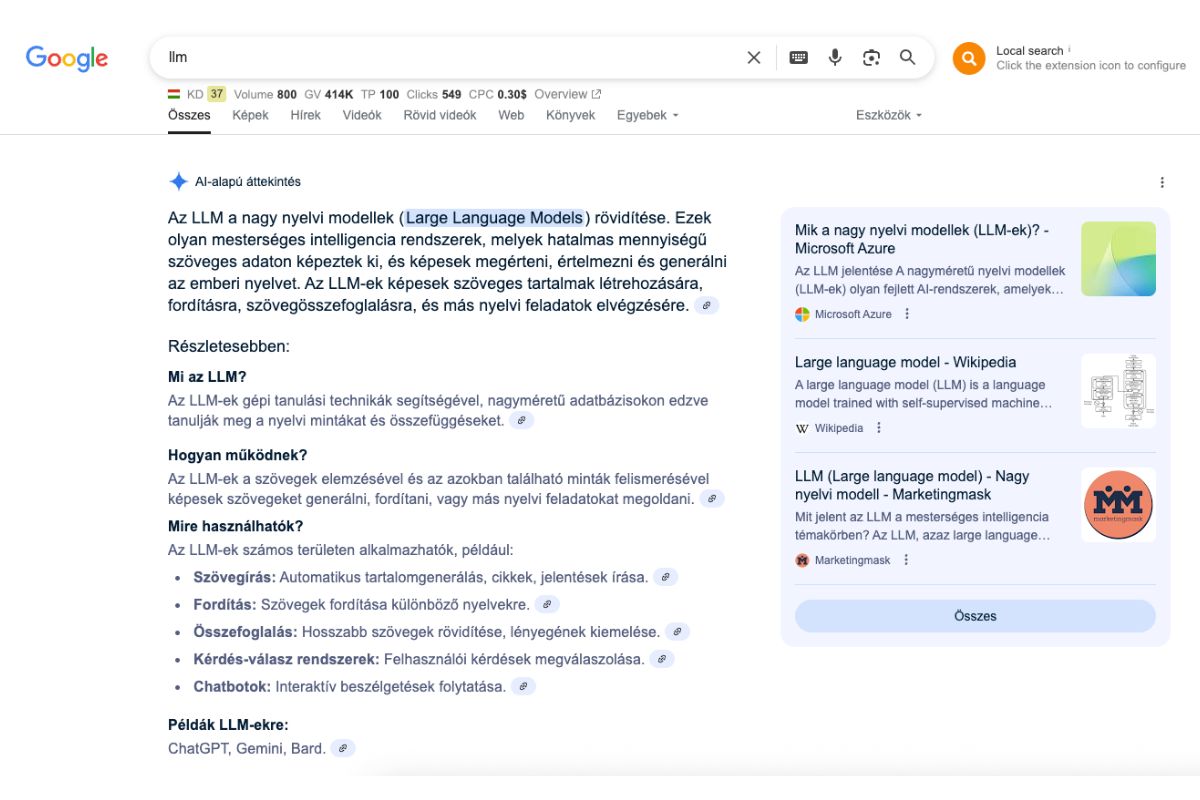1200x800 pixels.
Task: Click the 'AI-alapú áttekintés' label
Action: pos(248,182)
